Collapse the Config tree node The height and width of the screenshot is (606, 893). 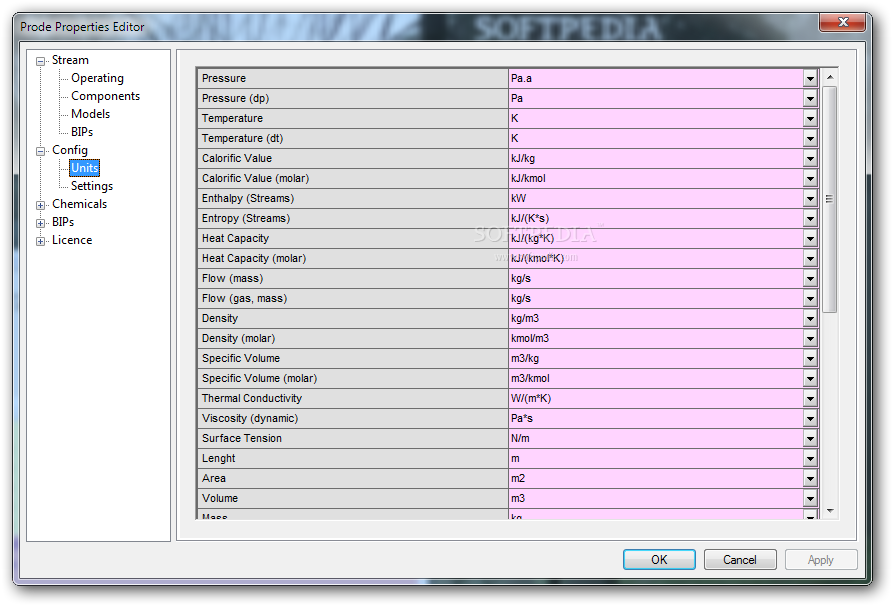click(x=40, y=152)
